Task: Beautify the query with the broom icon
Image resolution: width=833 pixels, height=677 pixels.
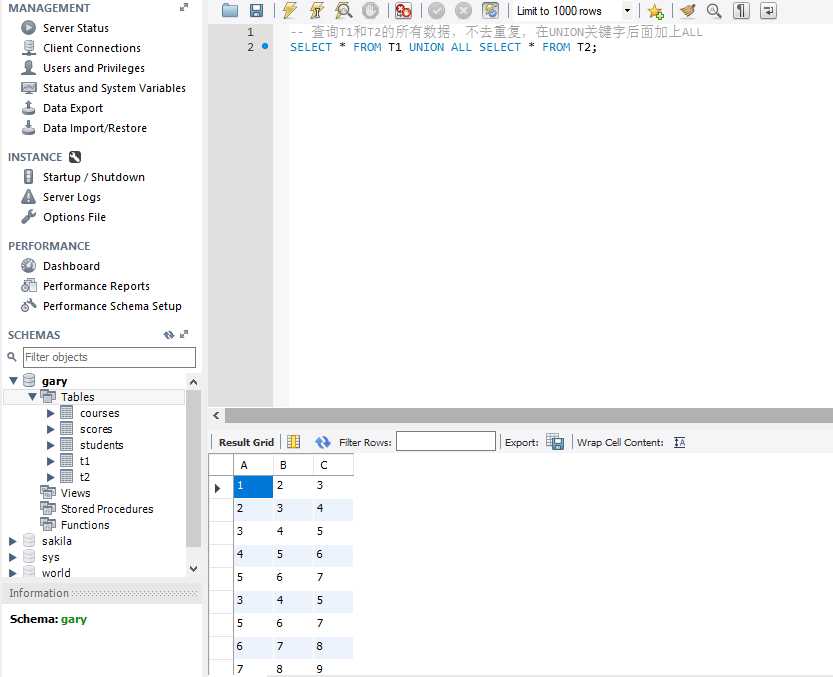Action: click(688, 11)
